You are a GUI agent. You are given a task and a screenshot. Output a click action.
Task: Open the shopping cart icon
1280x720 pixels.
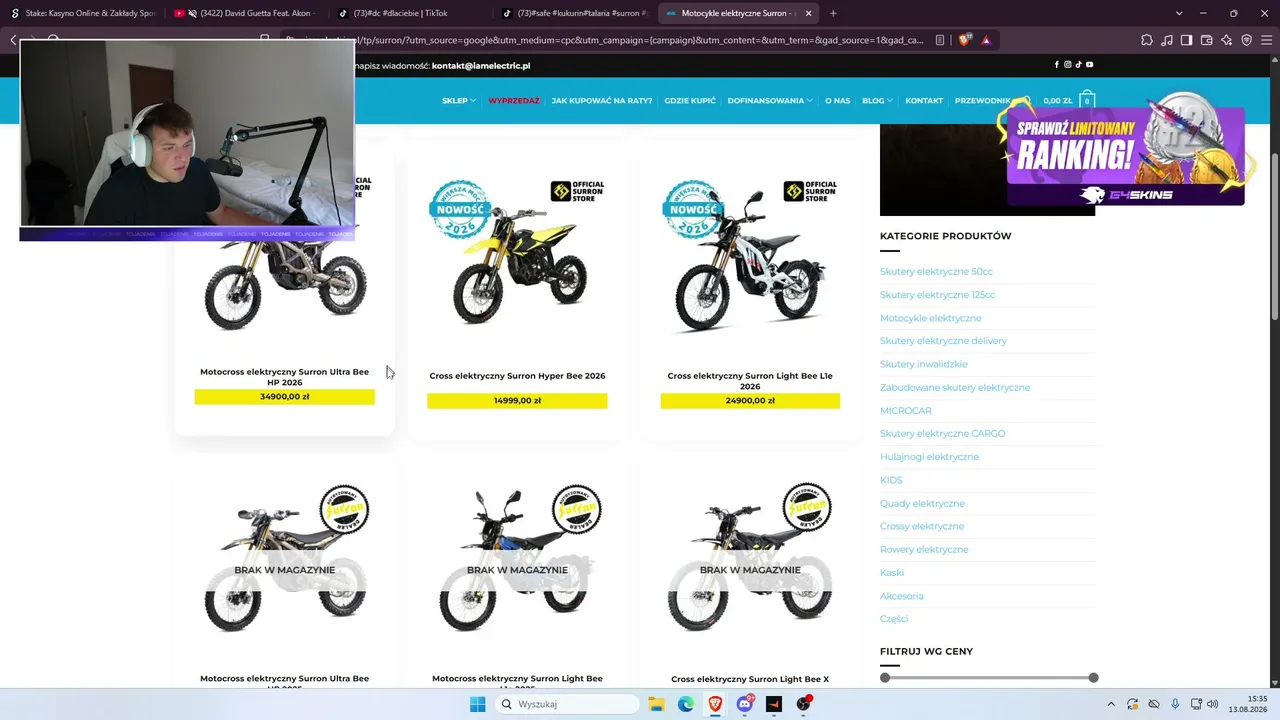click(1087, 100)
